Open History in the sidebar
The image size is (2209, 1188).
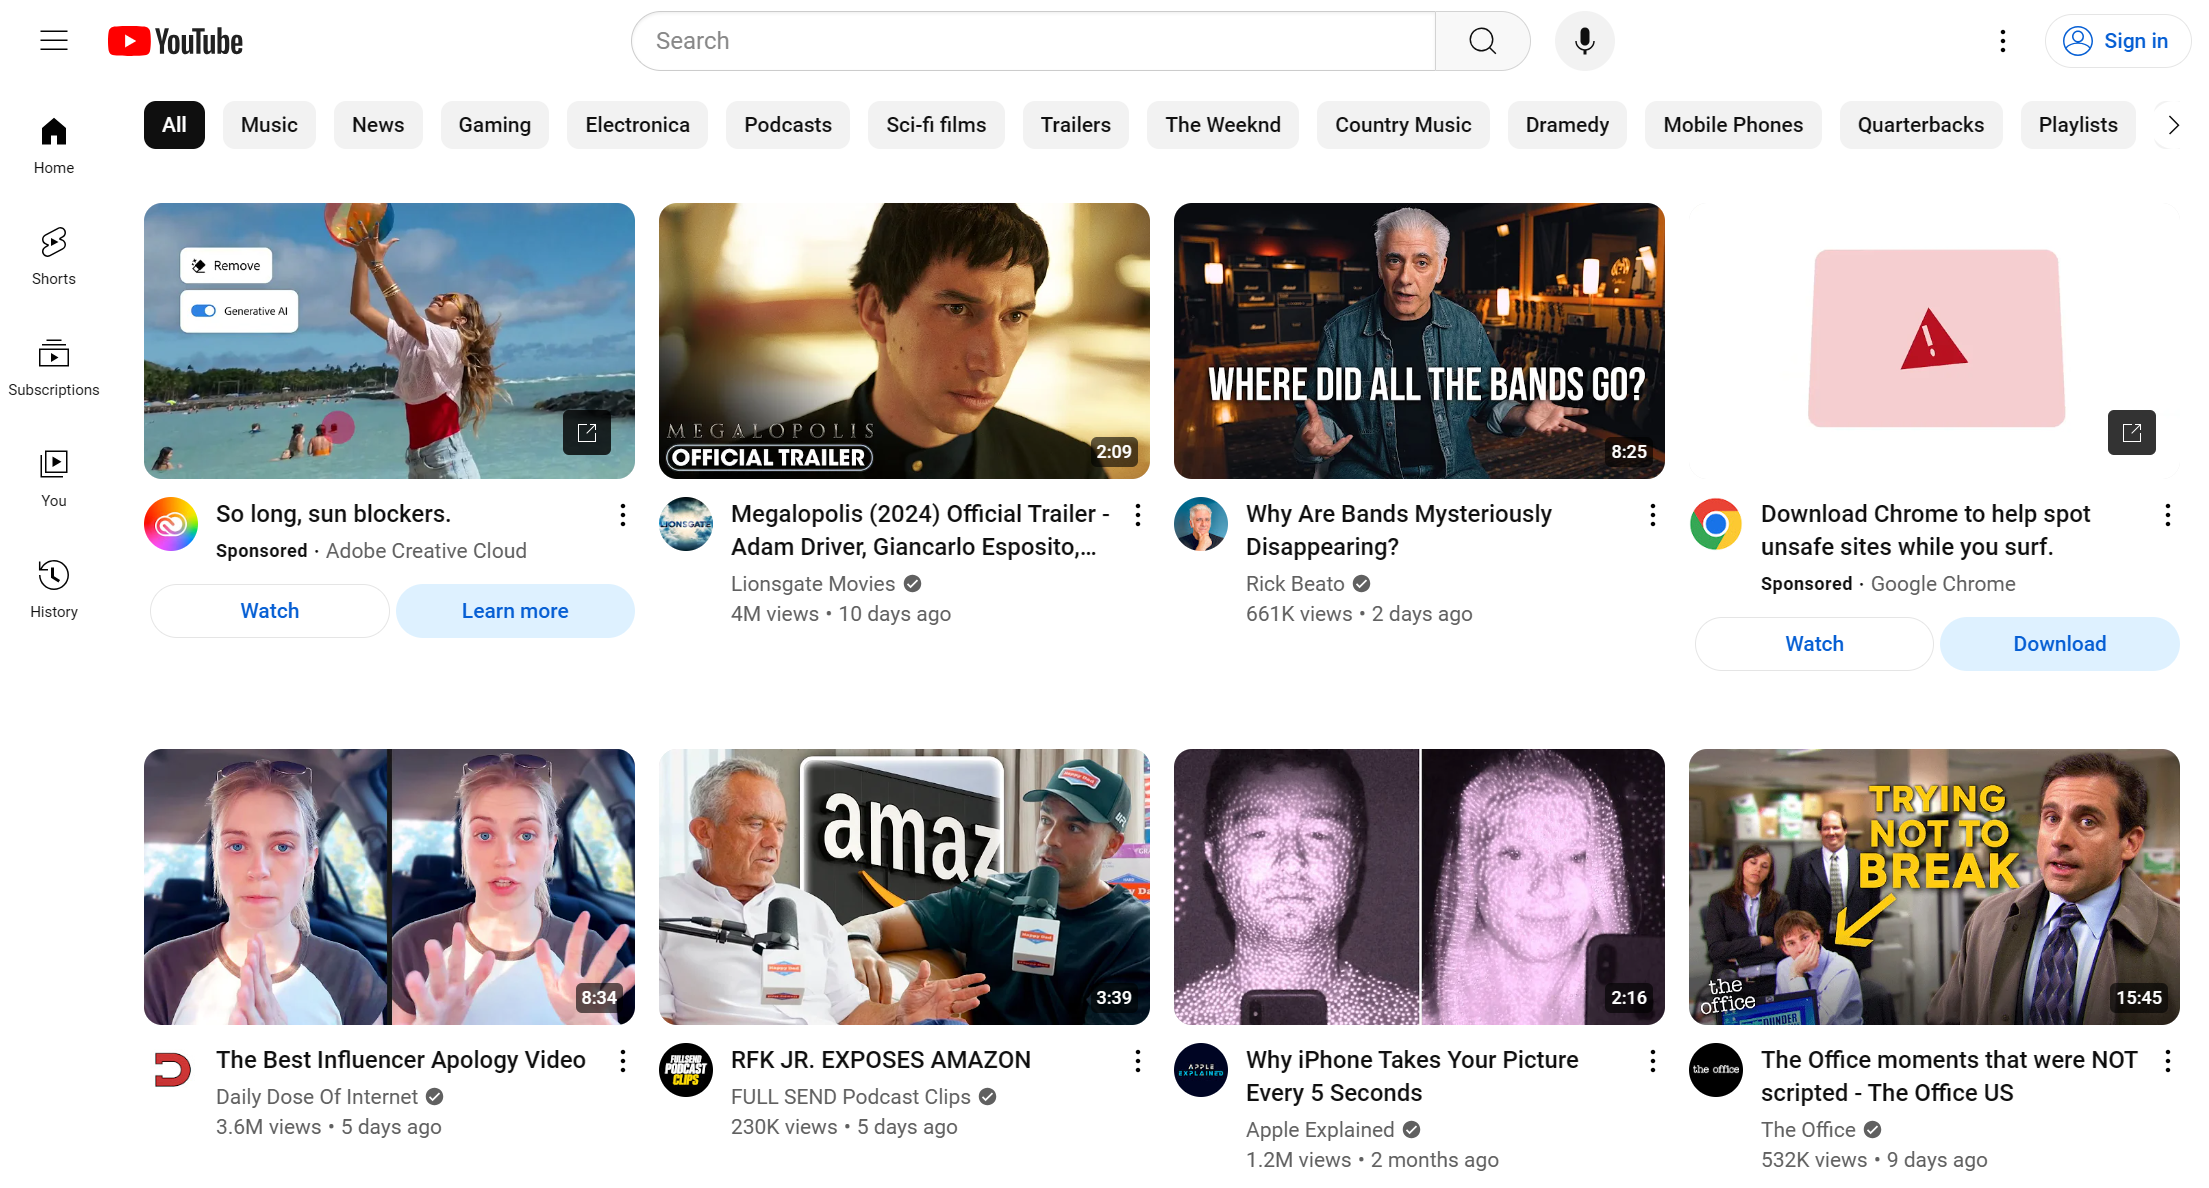54,589
